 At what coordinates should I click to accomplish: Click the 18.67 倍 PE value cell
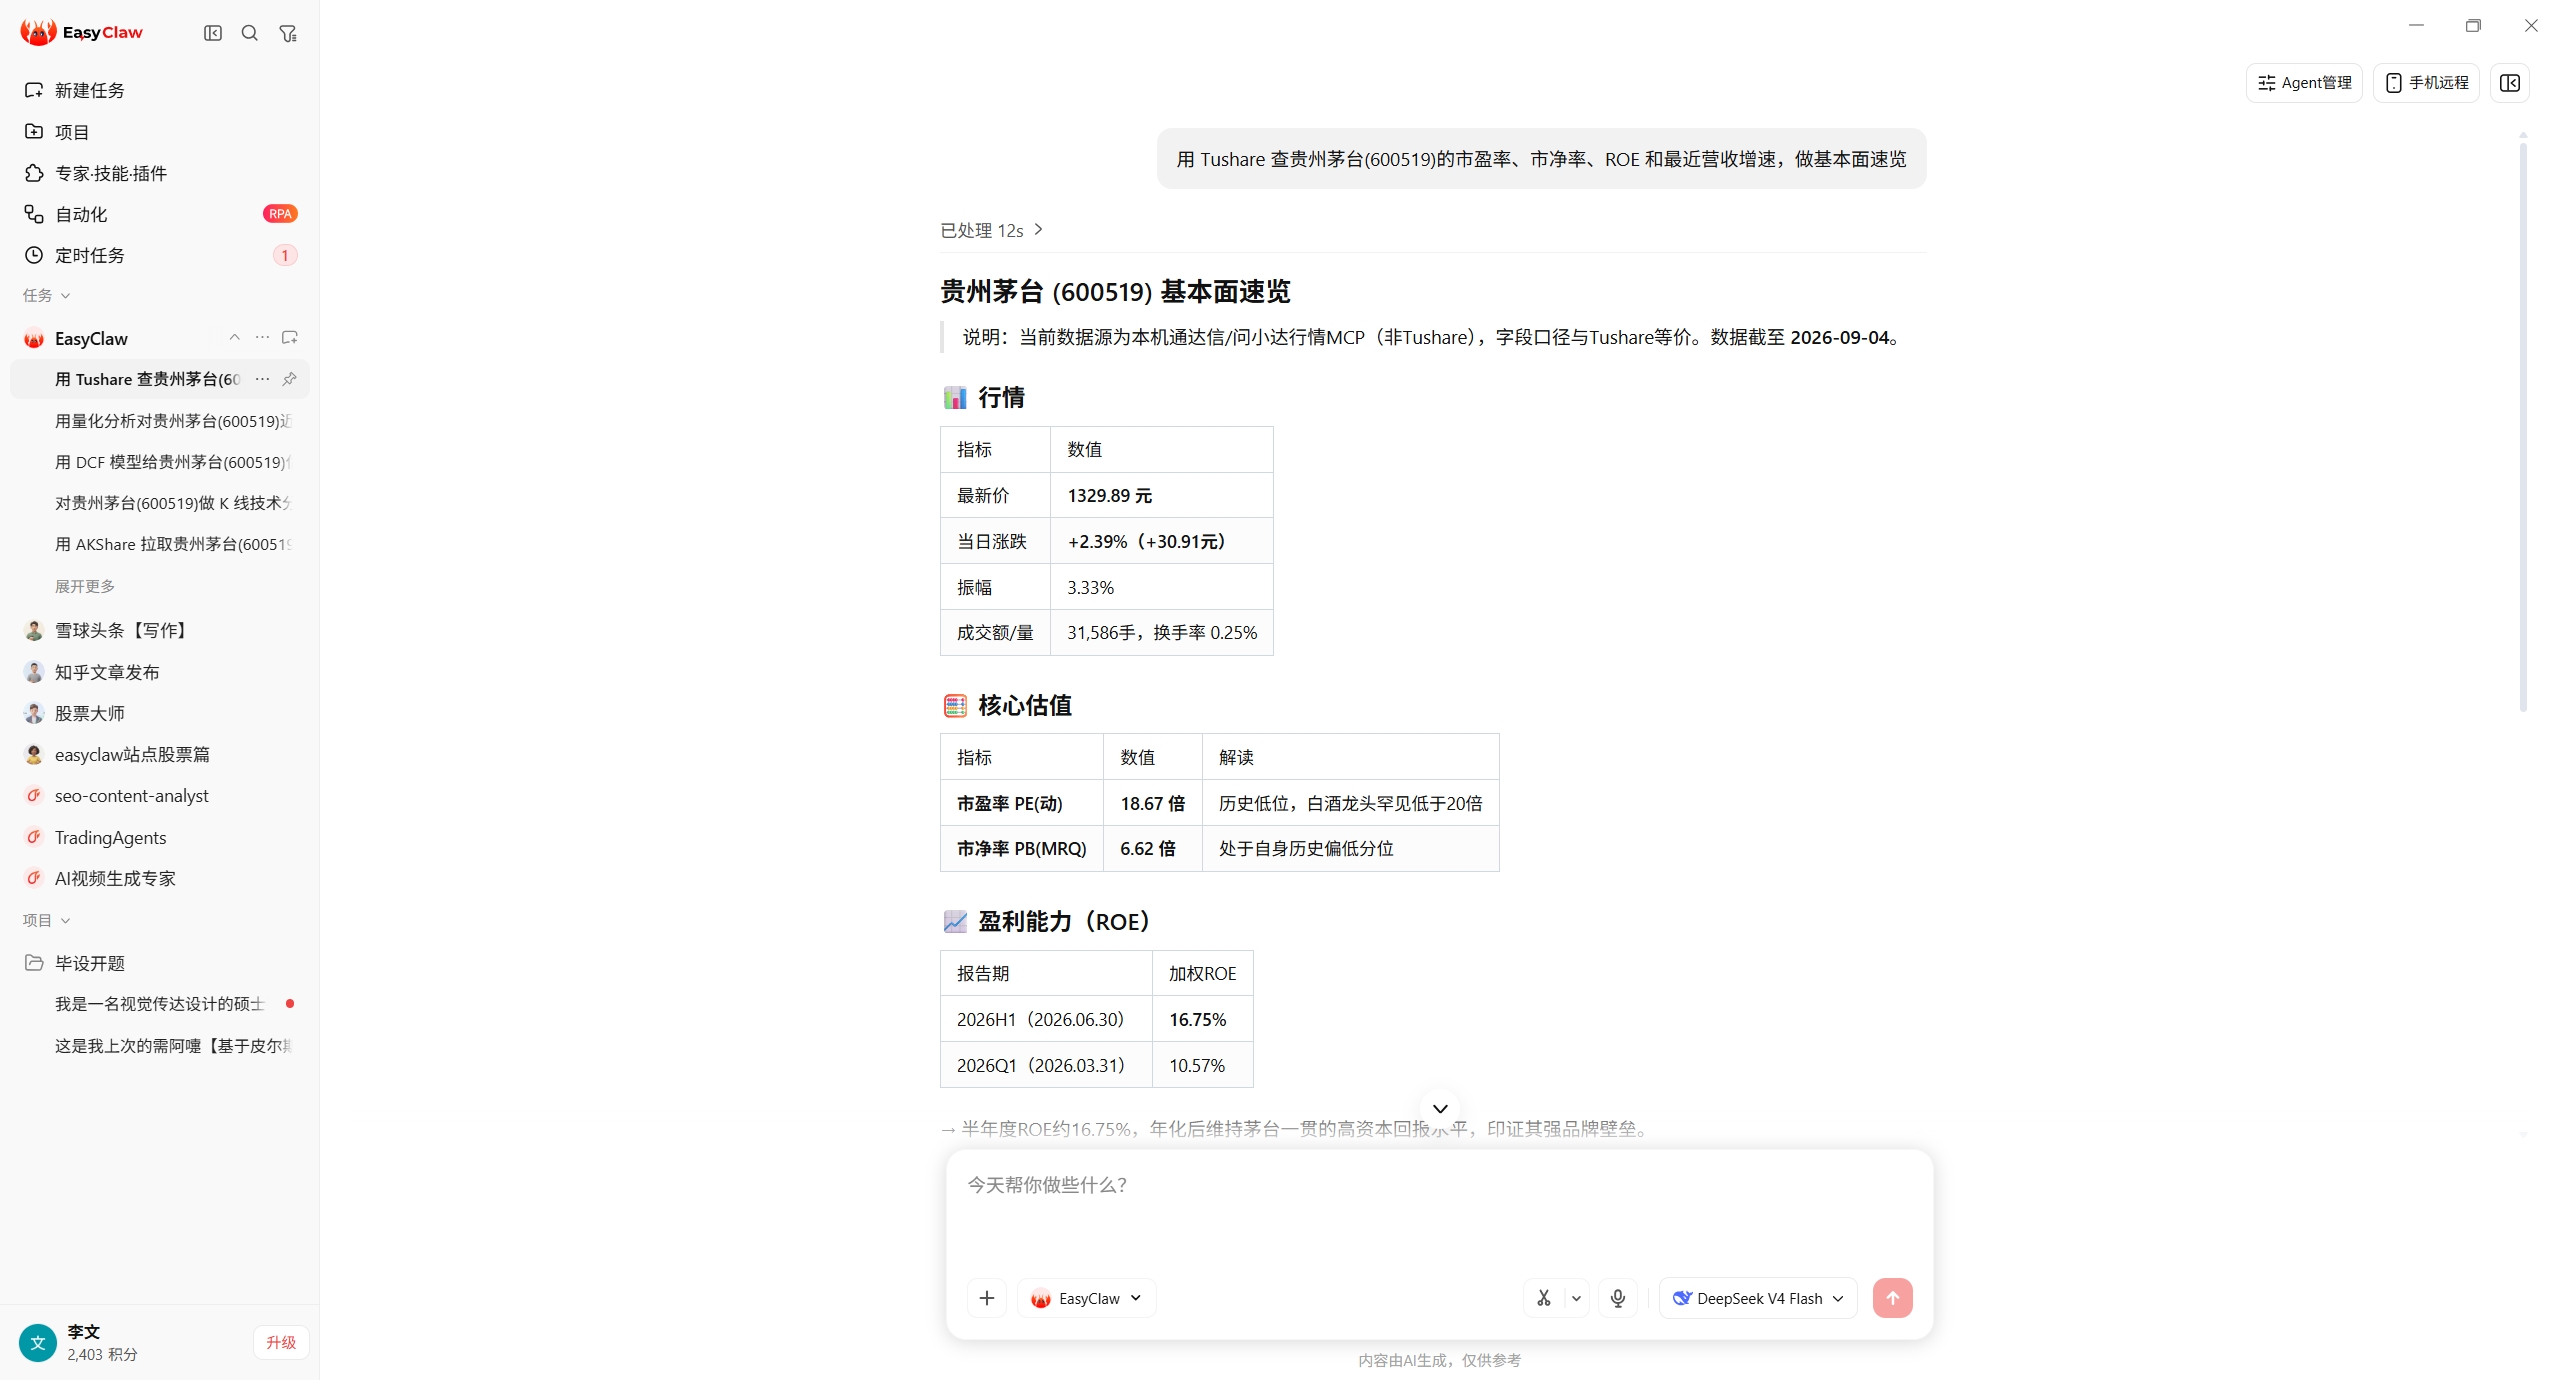[x=1152, y=803]
